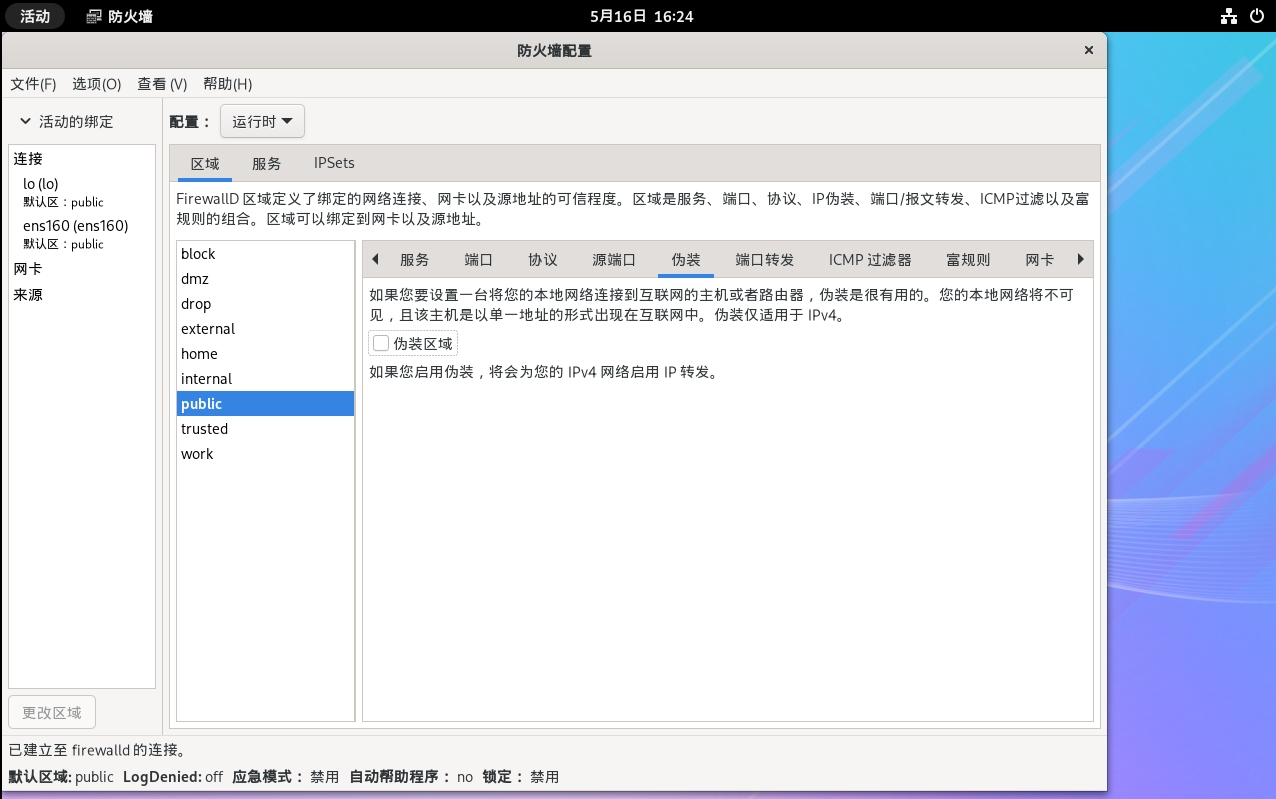Open the zone 服务 sub-tab
1276x799 pixels.
tap(414, 259)
